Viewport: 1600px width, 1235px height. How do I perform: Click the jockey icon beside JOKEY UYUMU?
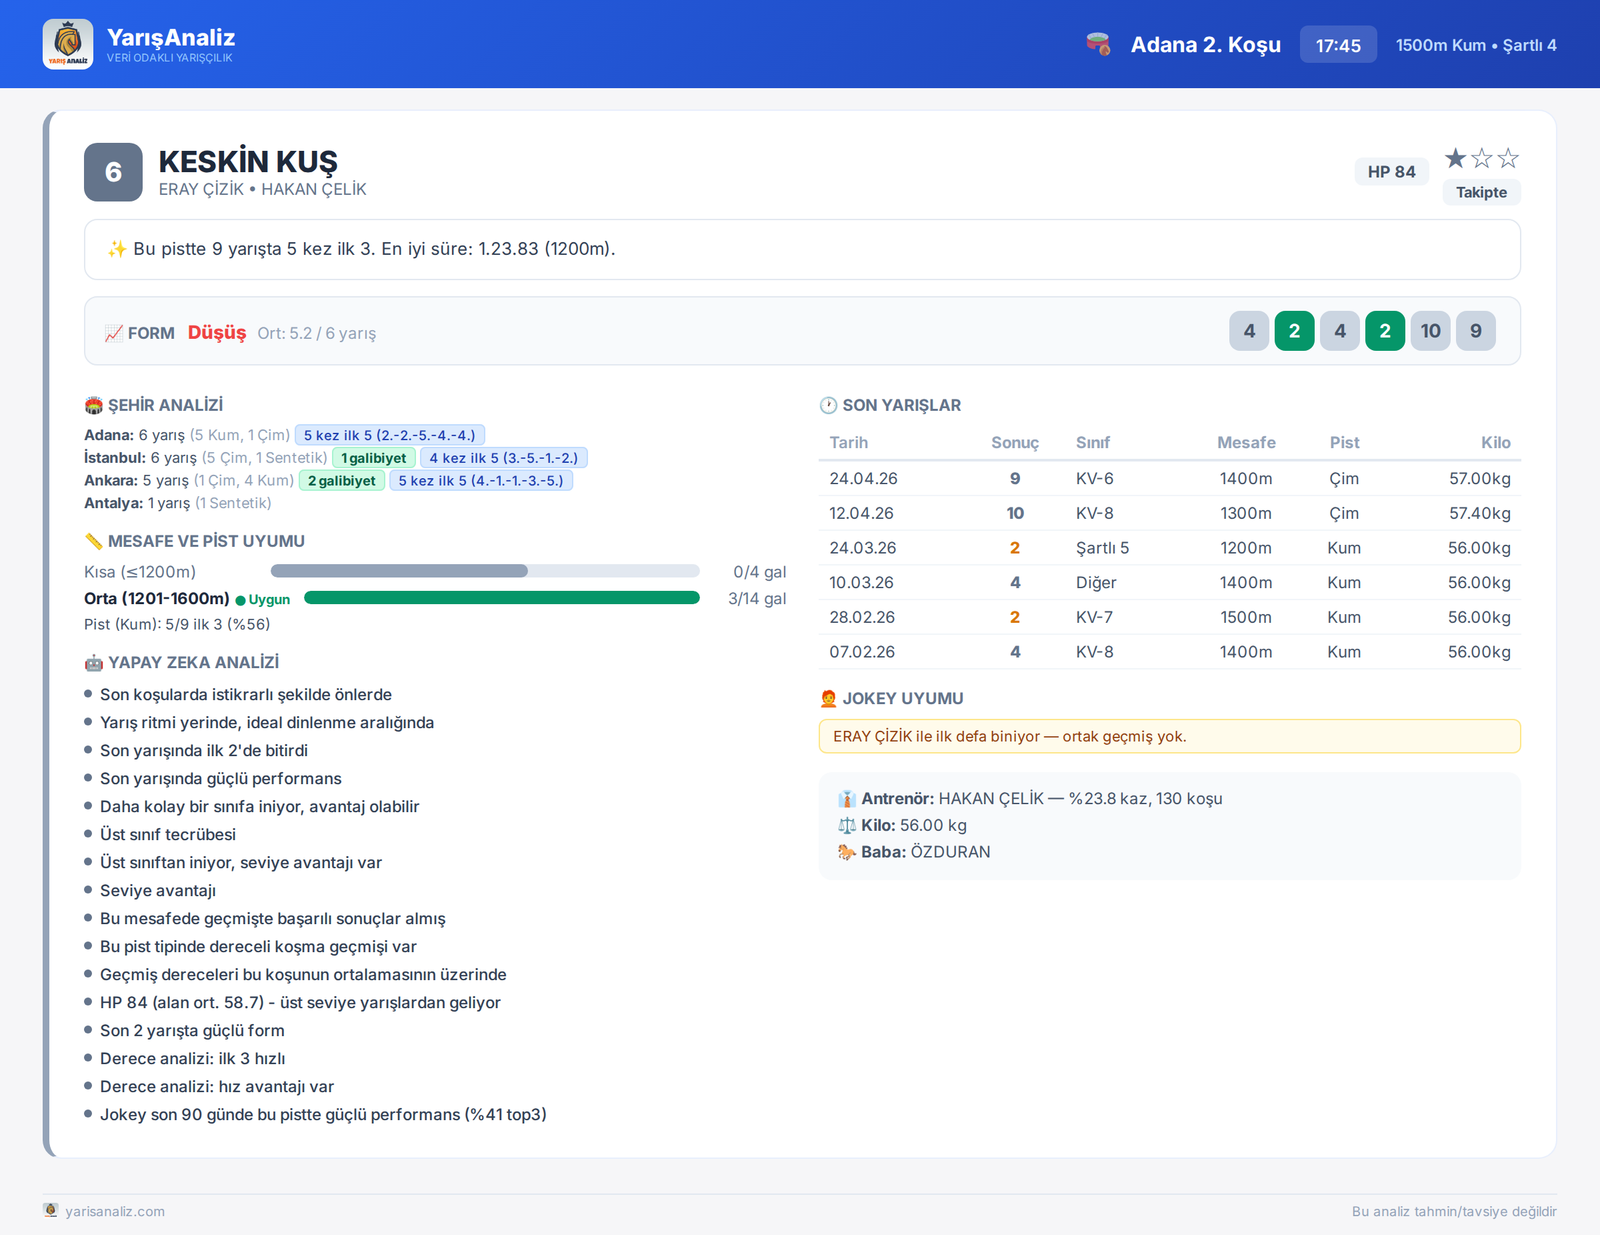click(x=828, y=698)
